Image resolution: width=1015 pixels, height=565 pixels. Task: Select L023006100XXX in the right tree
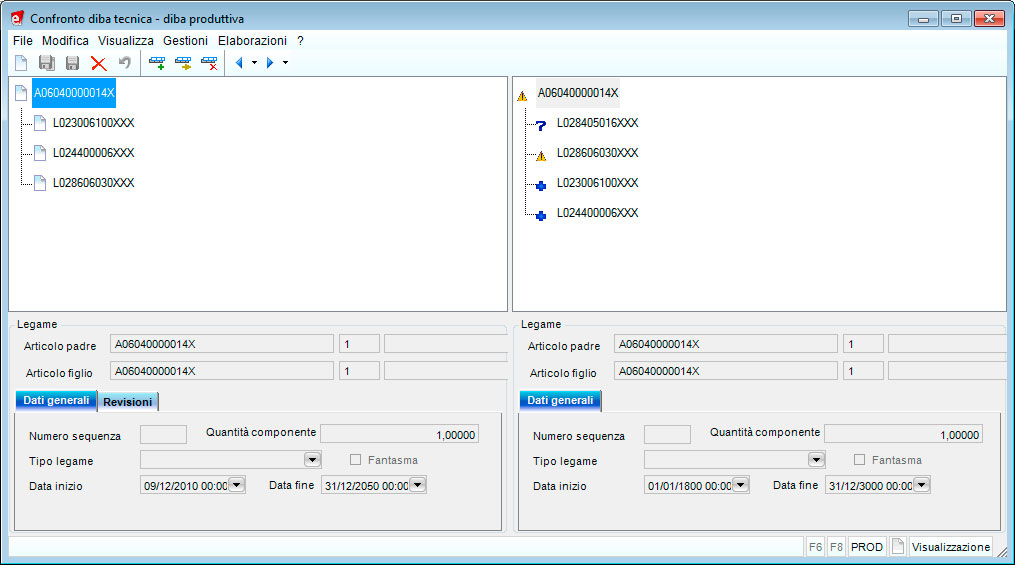(597, 183)
